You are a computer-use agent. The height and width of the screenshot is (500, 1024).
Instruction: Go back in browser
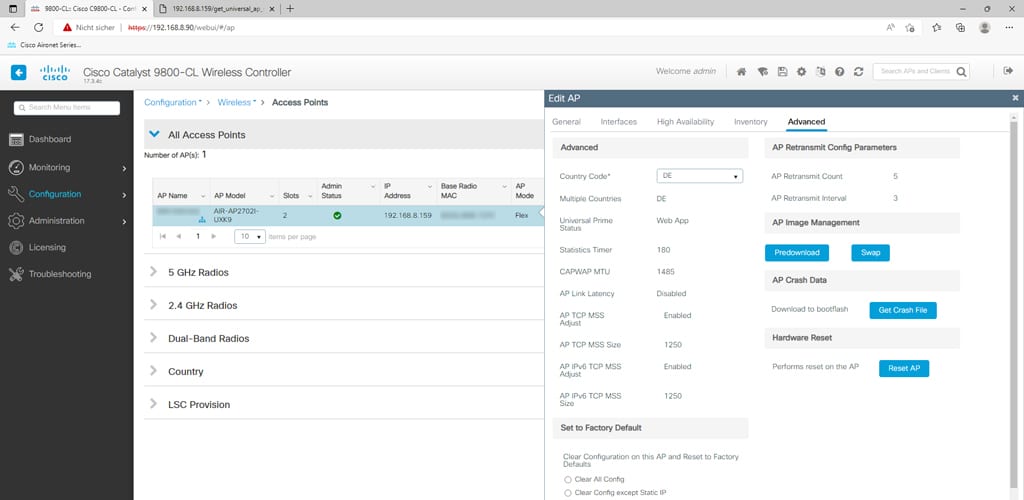point(15,27)
